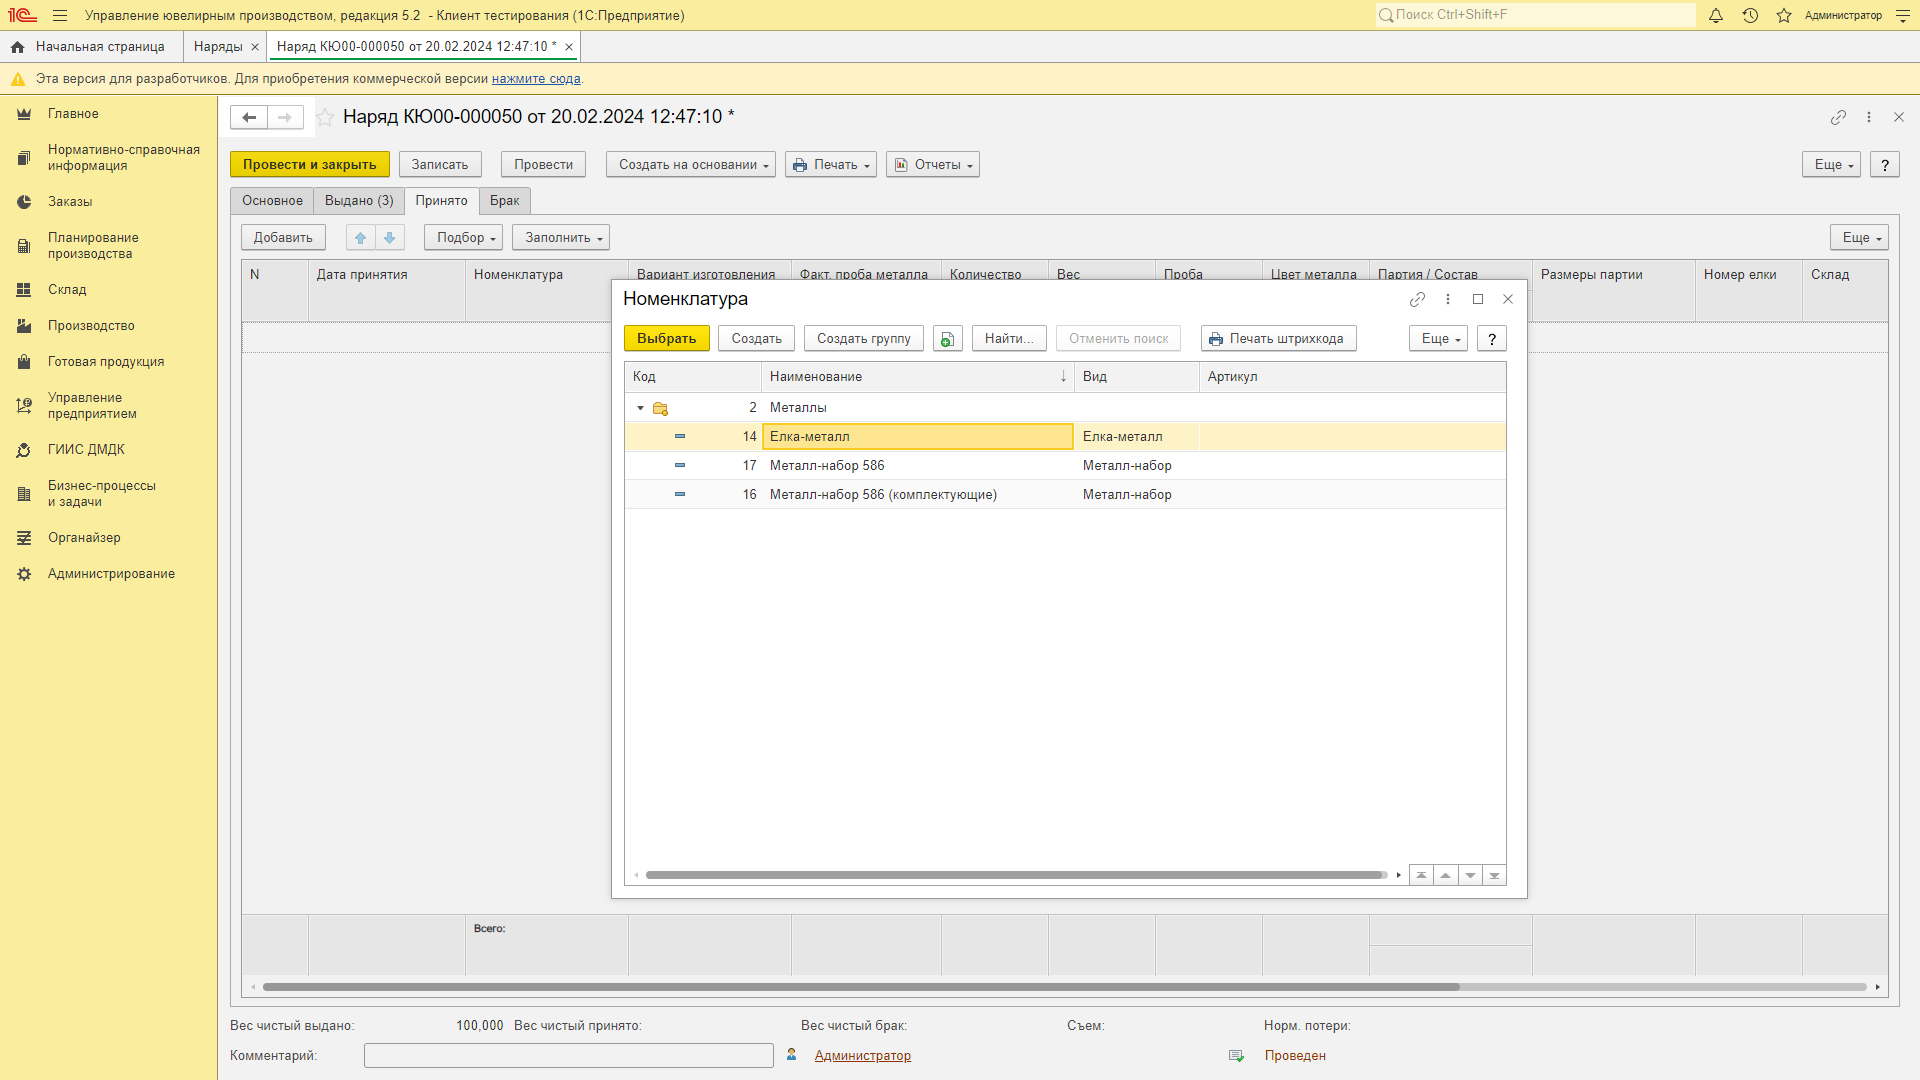Switch to Выдано (3) tab
1920x1080 pixels.
pos(359,201)
